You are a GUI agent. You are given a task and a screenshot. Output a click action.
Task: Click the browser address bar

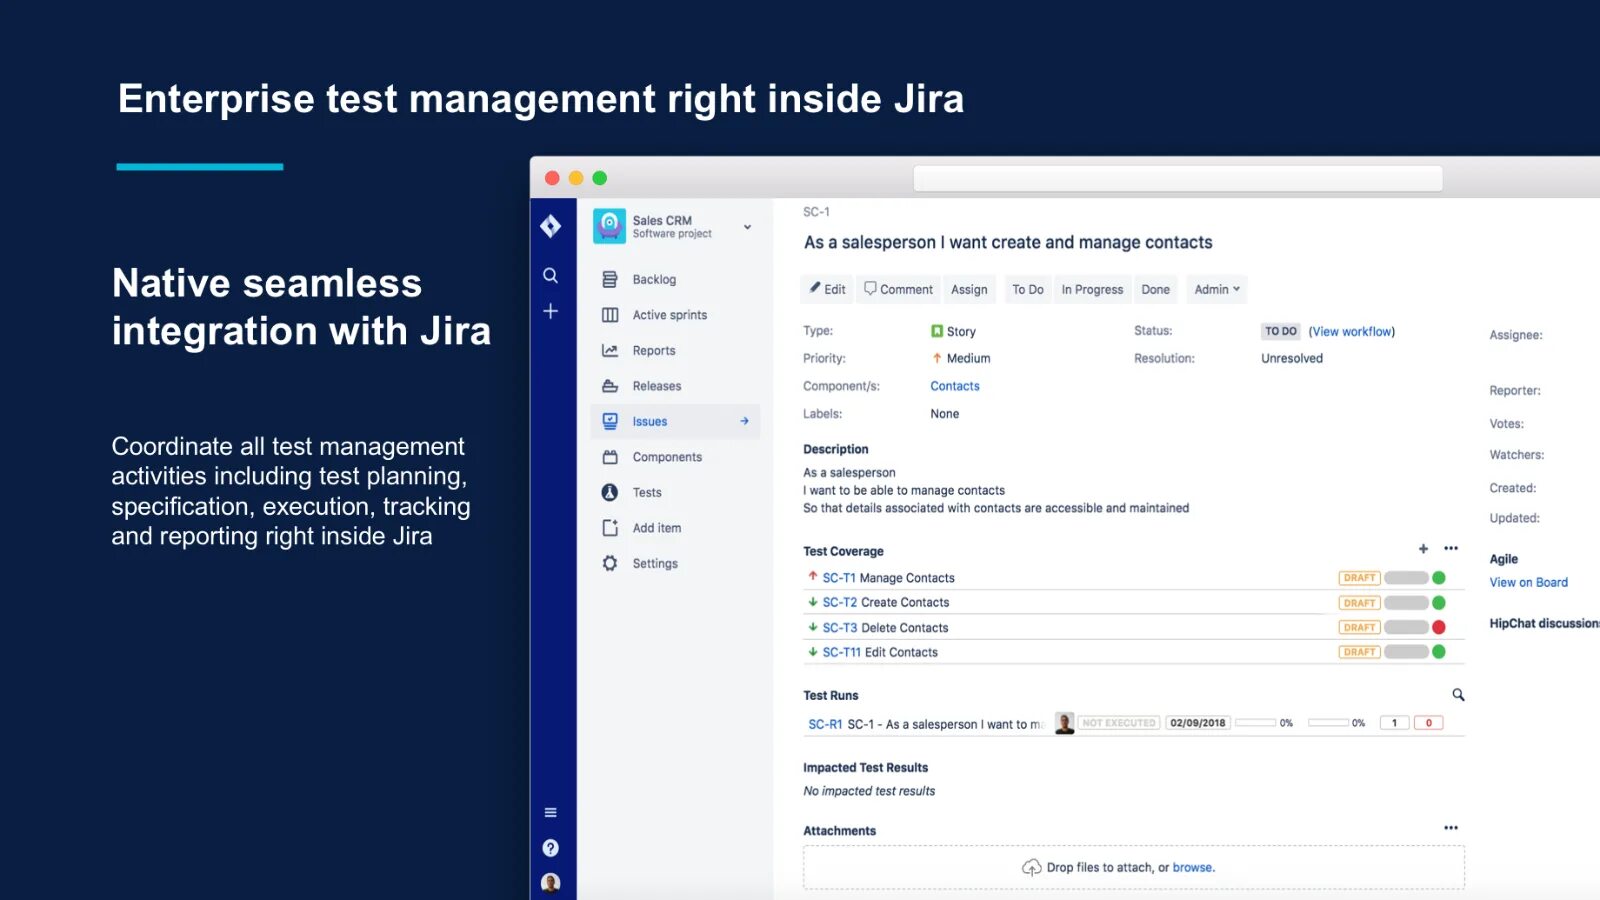coord(1178,178)
